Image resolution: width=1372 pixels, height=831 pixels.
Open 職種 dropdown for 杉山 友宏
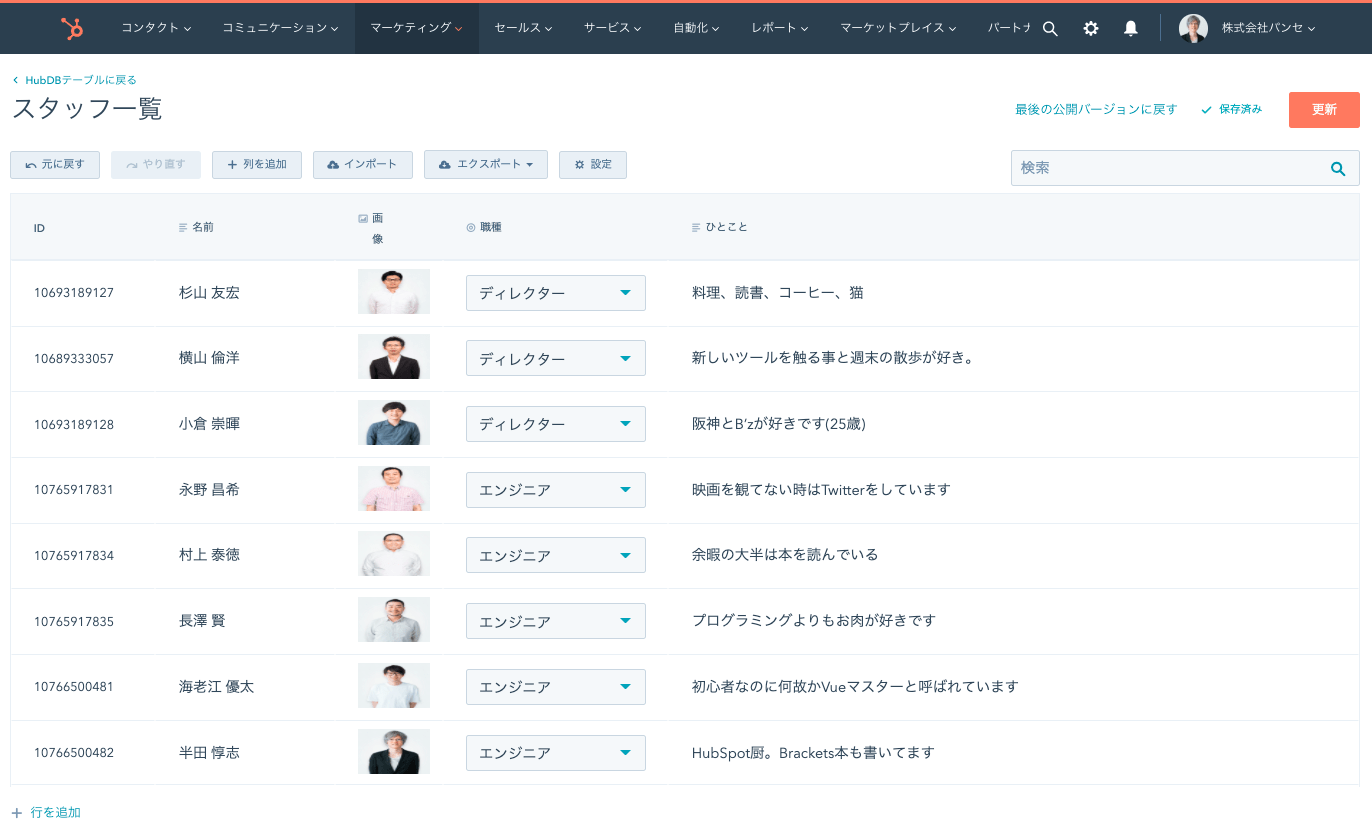(555, 293)
